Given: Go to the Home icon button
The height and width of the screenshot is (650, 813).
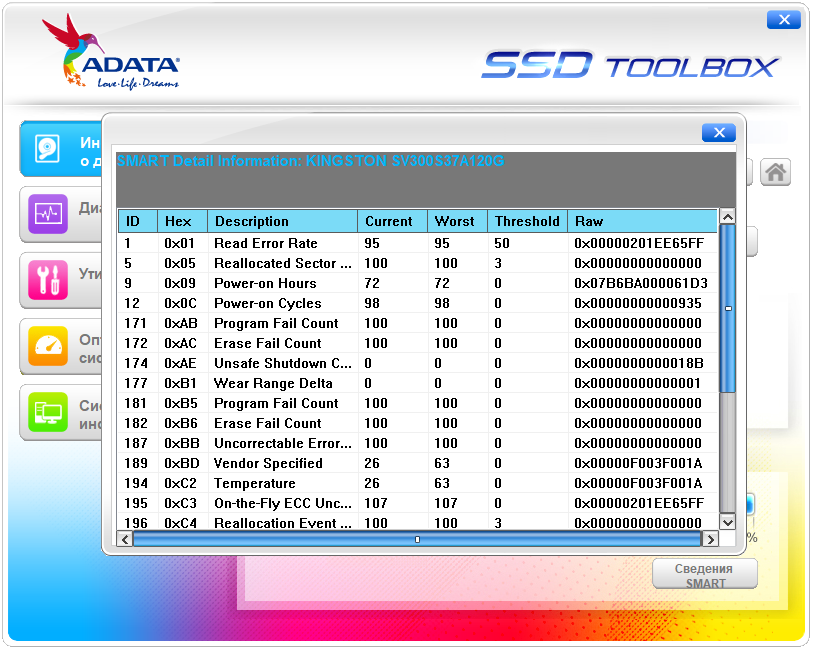Looking at the screenshot, I should (x=775, y=172).
